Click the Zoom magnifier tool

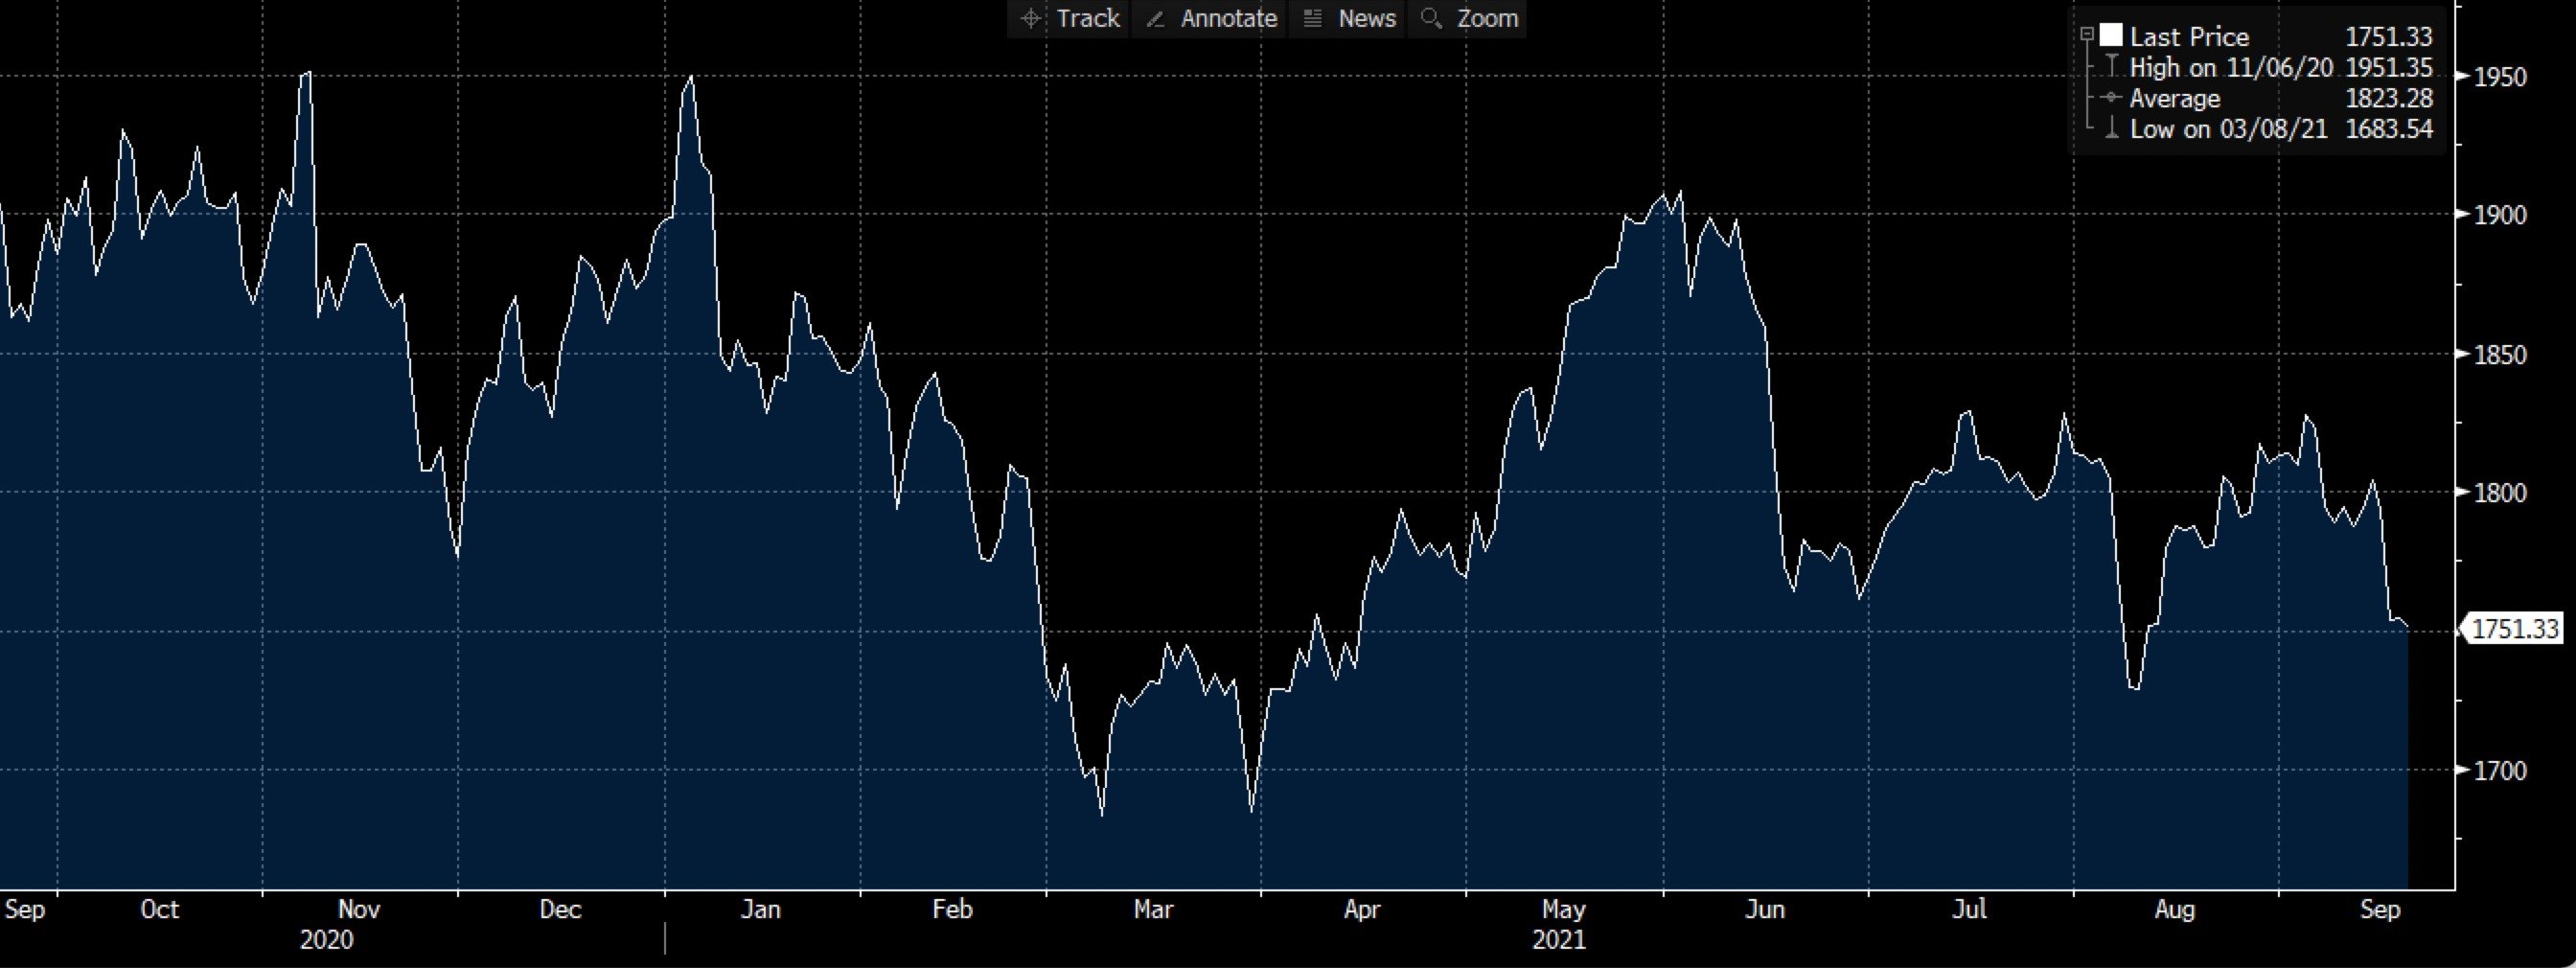click(x=1470, y=19)
